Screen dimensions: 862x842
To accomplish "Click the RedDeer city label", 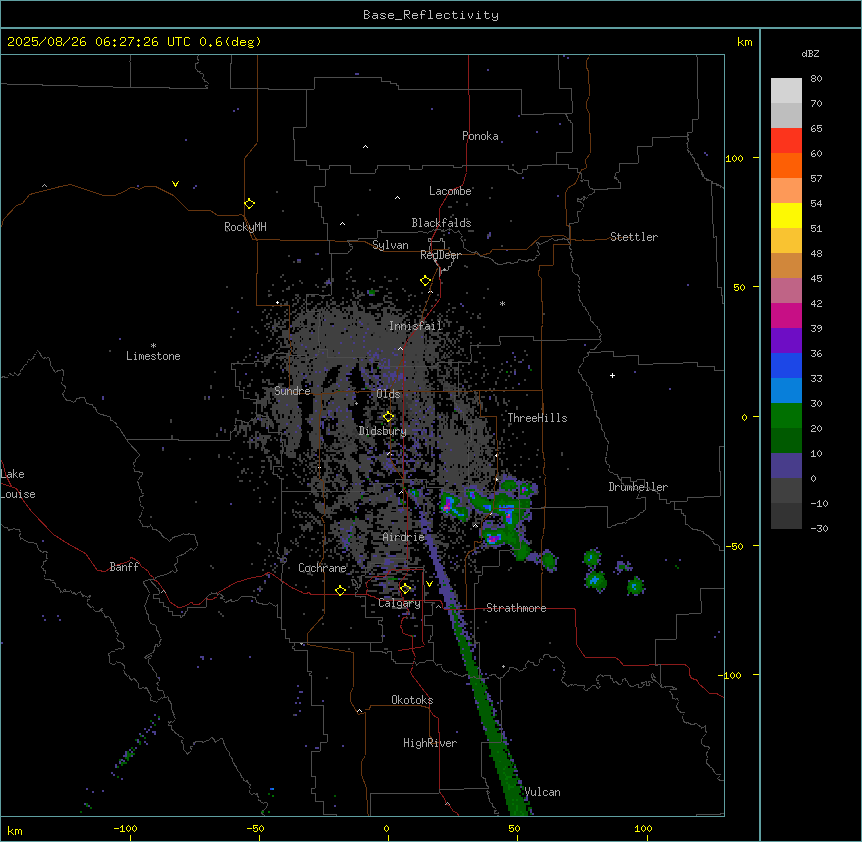I will (x=440, y=255).
